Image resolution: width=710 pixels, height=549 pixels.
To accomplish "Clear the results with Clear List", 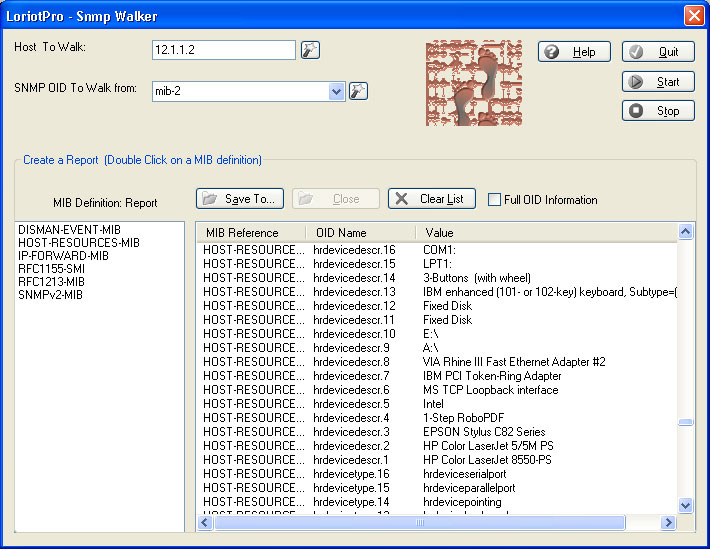I will [x=431, y=199].
